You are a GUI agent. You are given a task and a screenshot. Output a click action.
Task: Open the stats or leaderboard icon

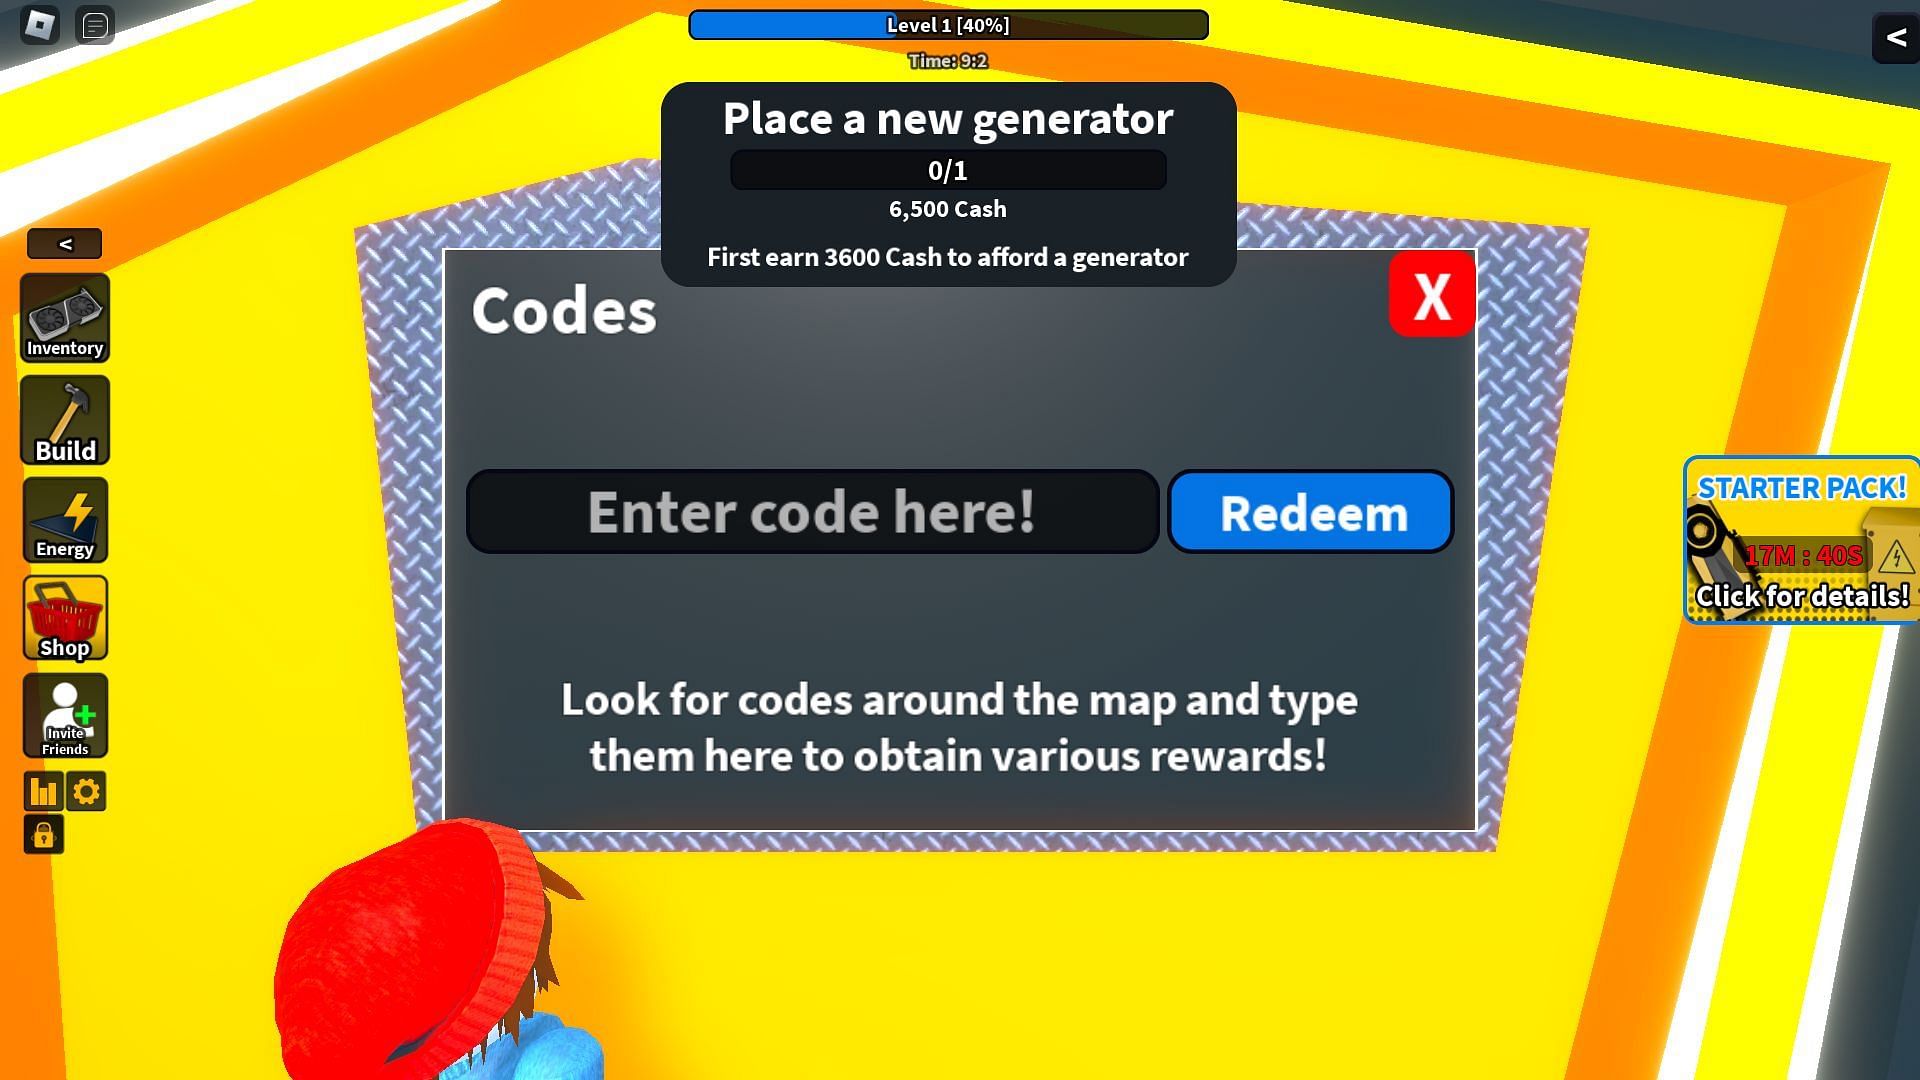point(44,791)
